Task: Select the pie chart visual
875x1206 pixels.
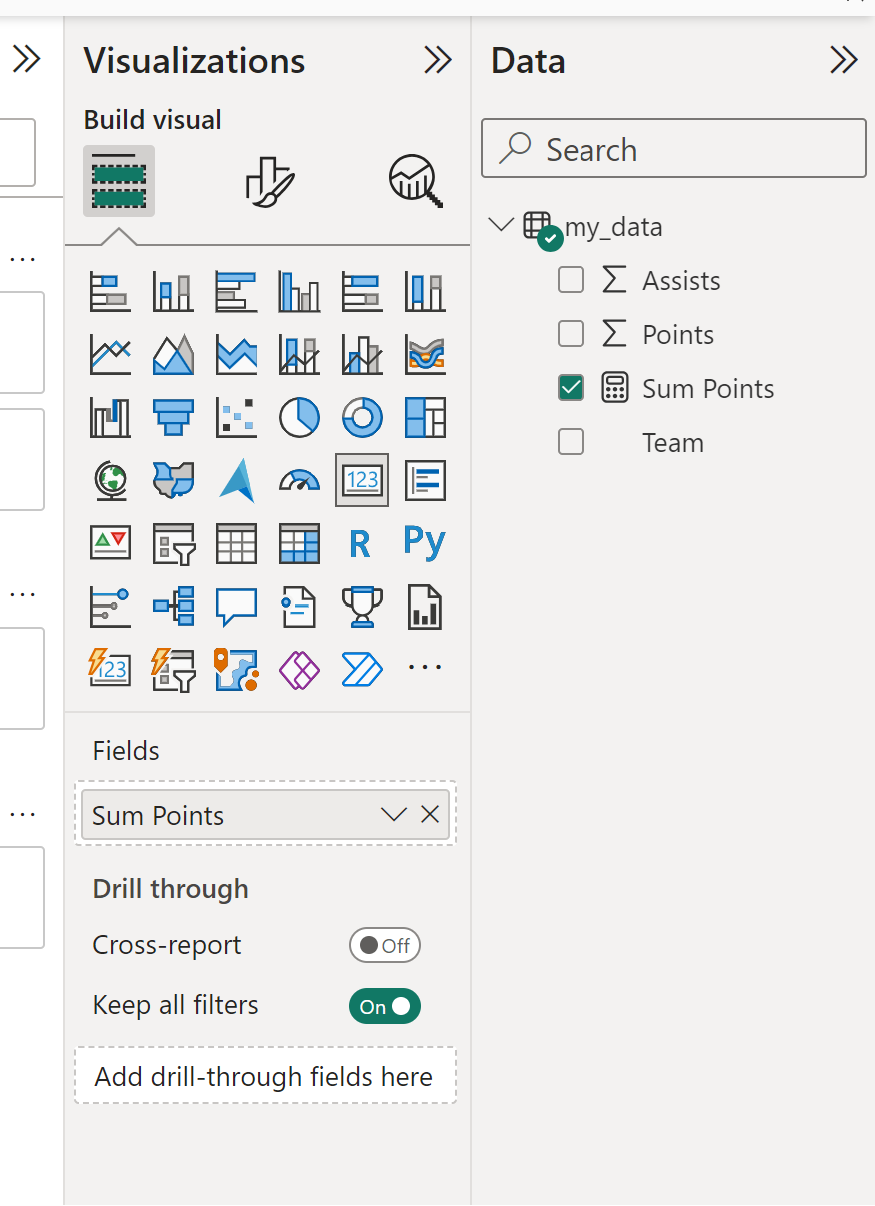Action: pos(299,417)
